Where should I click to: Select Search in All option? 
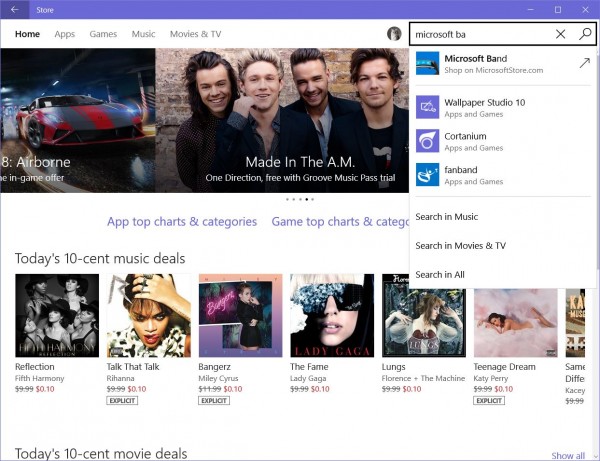440,274
